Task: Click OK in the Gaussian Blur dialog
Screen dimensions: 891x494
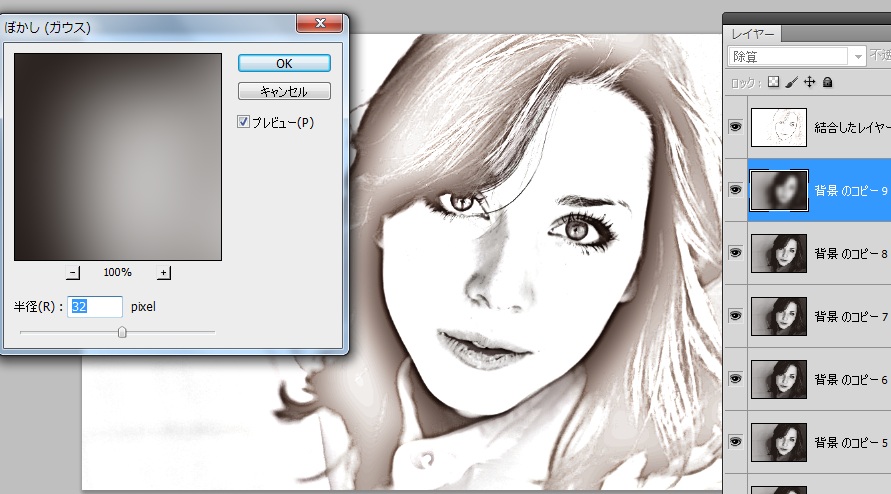Action: (x=284, y=63)
